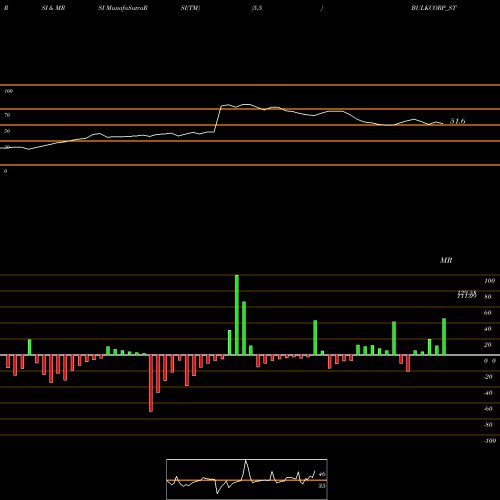Open the mini RSI preview chart at bottom
Image resolution: width=500 pixels, height=500 pixels.
point(247,479)
